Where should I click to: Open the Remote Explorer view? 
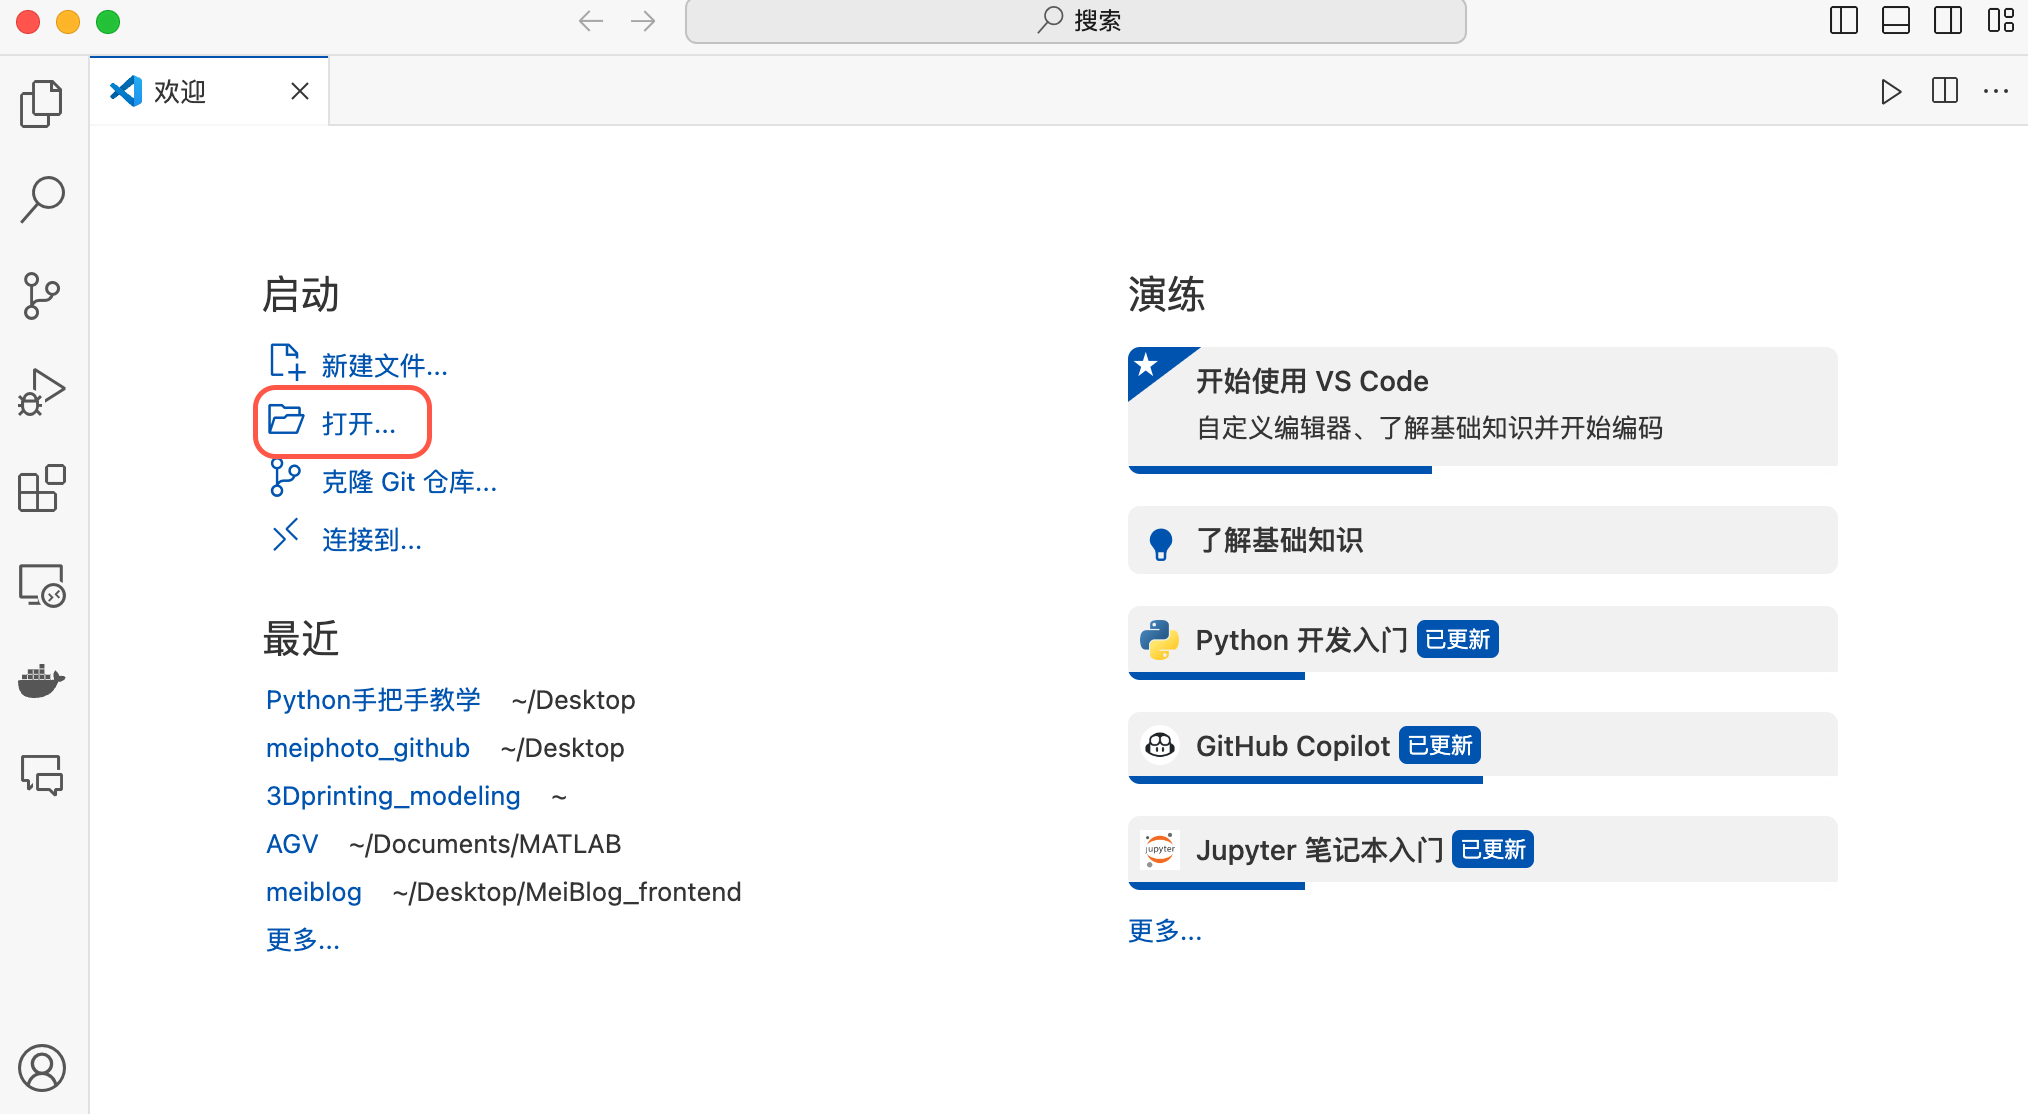tap(42, 585)
